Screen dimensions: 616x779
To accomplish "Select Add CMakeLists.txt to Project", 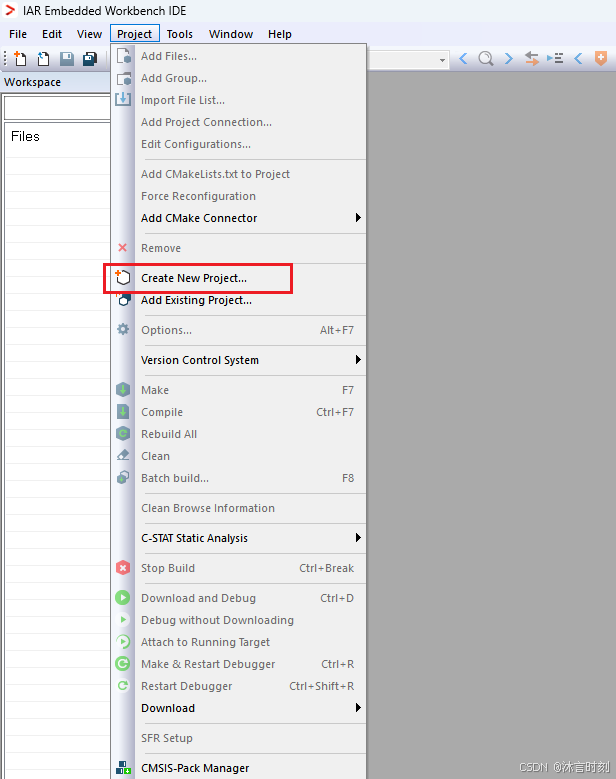I will pyautogui.click(x=239, y=174).
